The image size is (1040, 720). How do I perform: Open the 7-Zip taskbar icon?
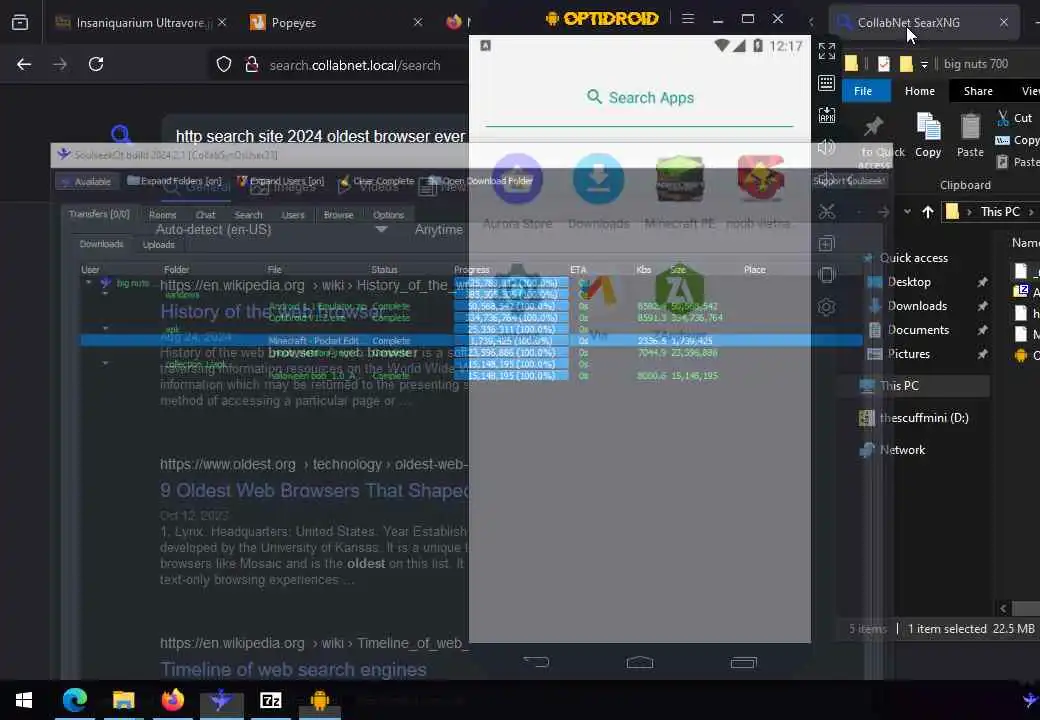tap(271, 700)
